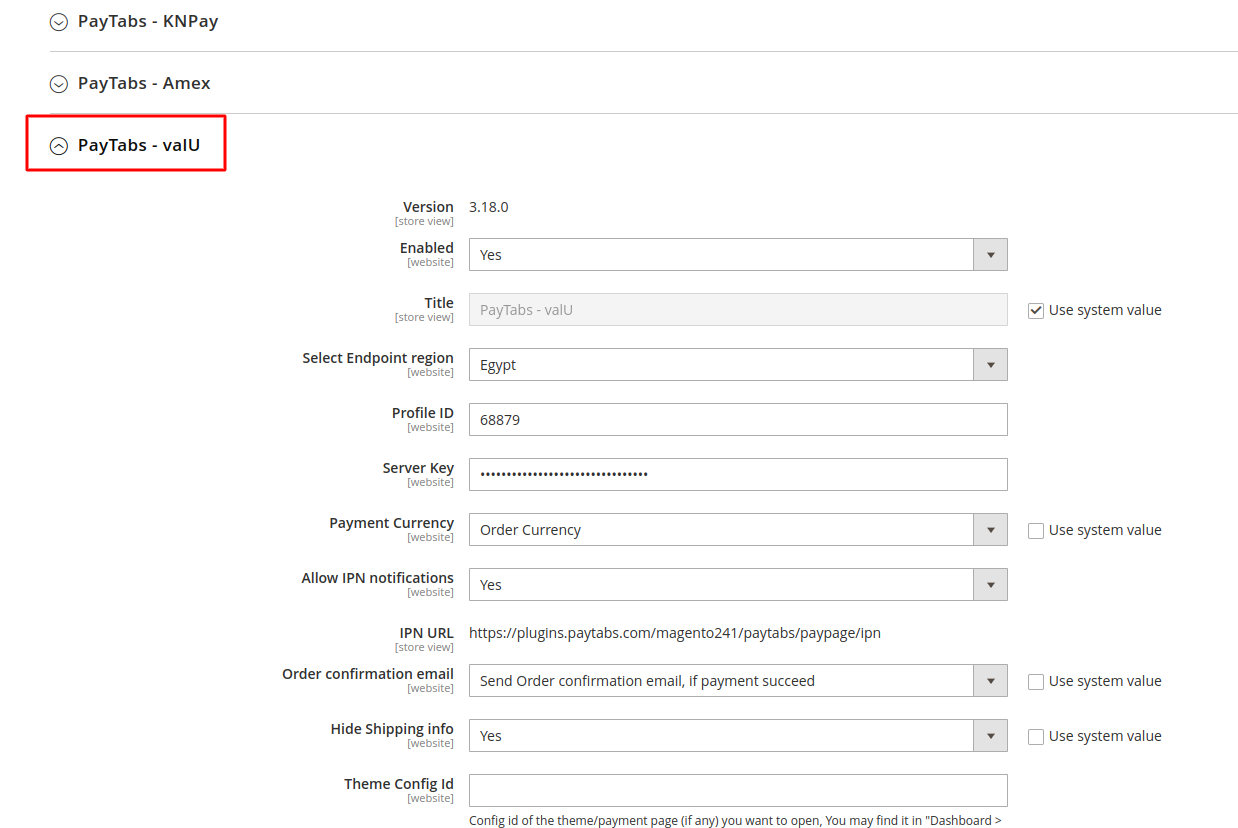The height and width of the screenshot is (828, 1238).
Task: Click the Hide Shipping info label
Action: click(x=392, y=729)
